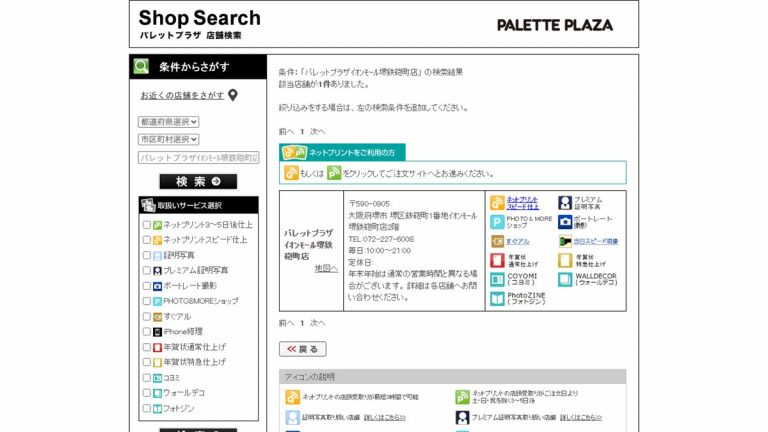
Task: Open the ネットプリントスピード仕上 link in store row
Action: 523,203
